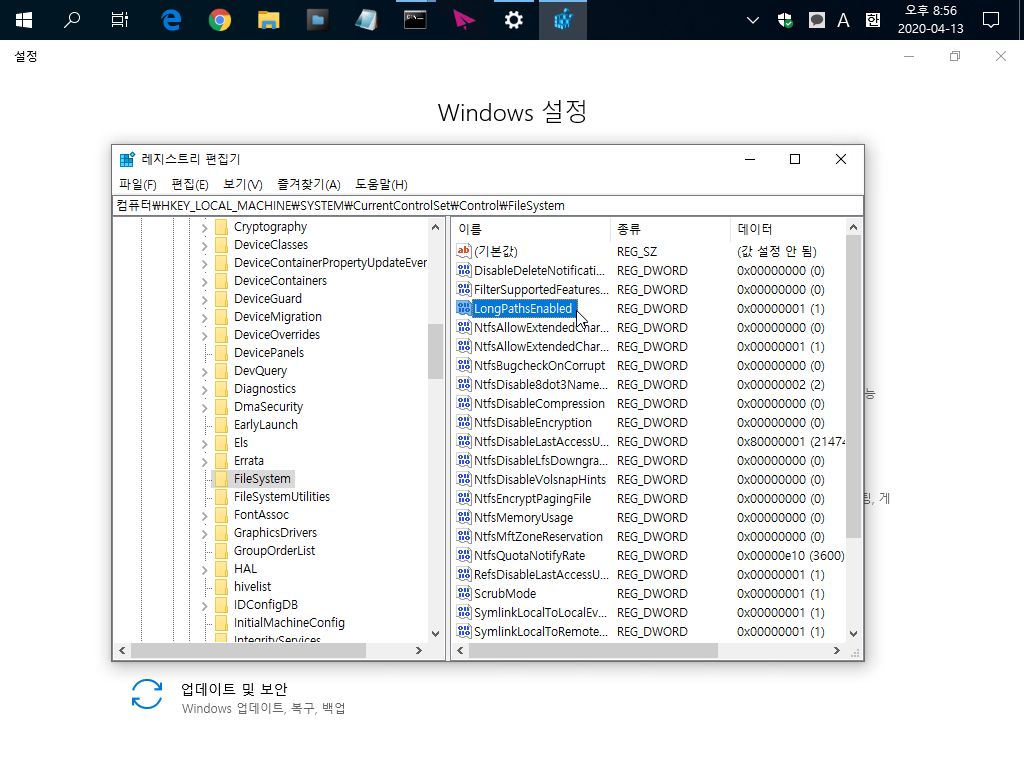Screen dimensions: 1024x768
Task: Click the Diagnostics folder icon
Action: pyautogui.click(x=221, y=389)
